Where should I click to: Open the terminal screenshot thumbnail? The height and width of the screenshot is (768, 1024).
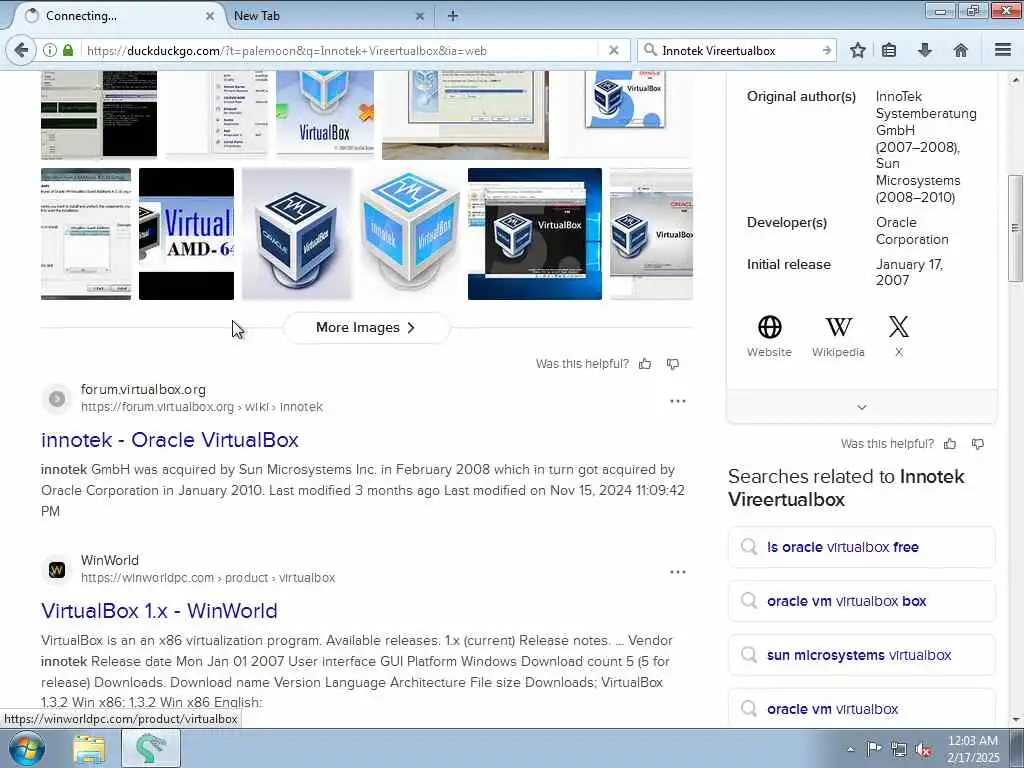[x=99, y=114]
